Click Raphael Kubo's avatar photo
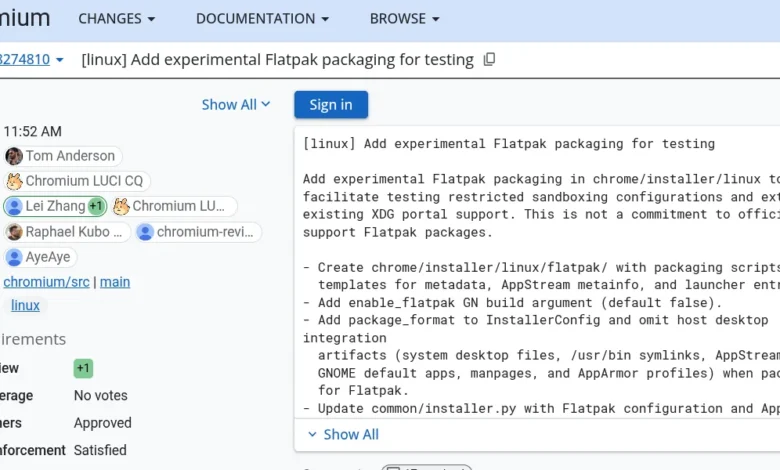 [14, 232]
